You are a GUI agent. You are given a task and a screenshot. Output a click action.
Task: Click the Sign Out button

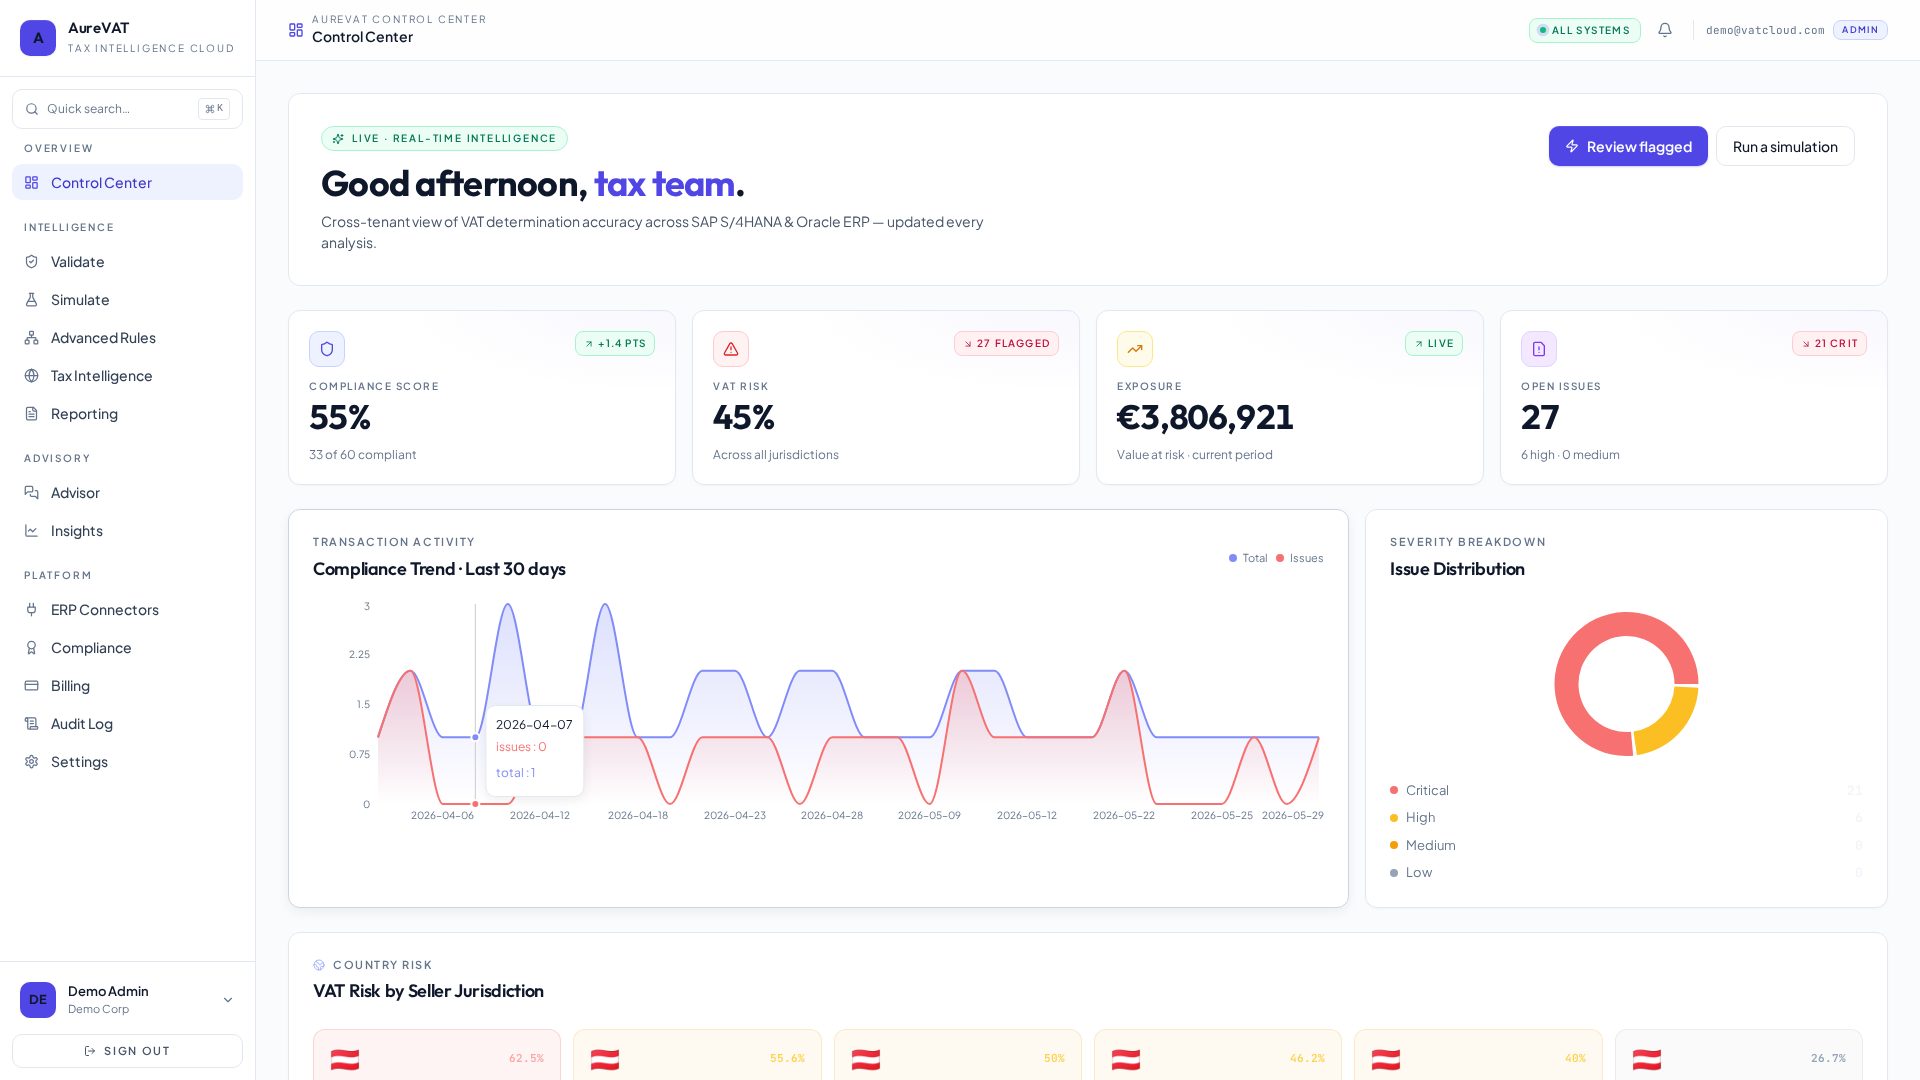127,1051
